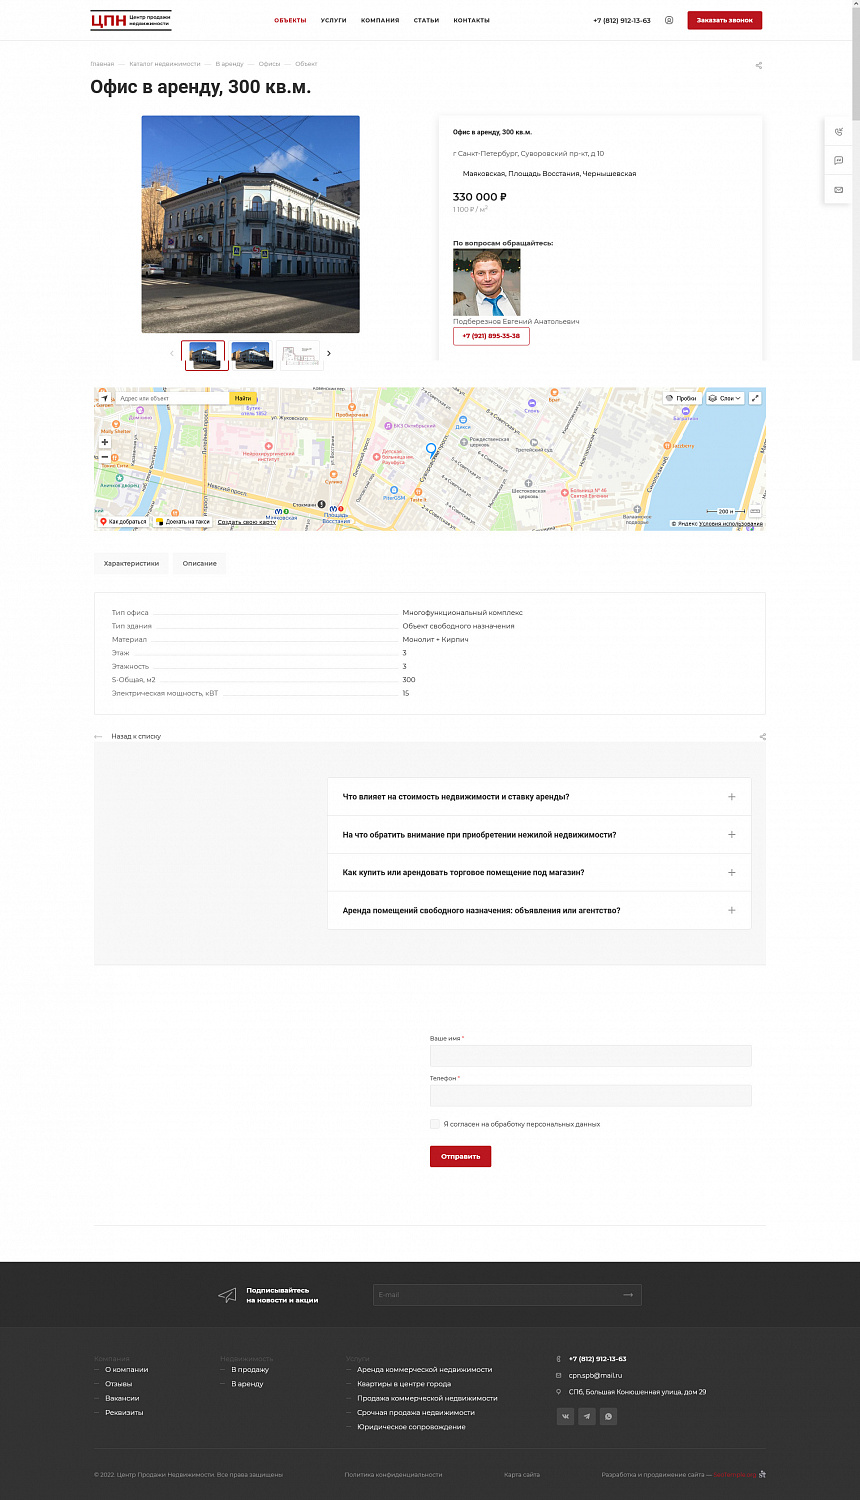The height and width of the screenshot is (1500, 860).
Task: Click map geolocation arrow icon
Action: pos(104,398)
